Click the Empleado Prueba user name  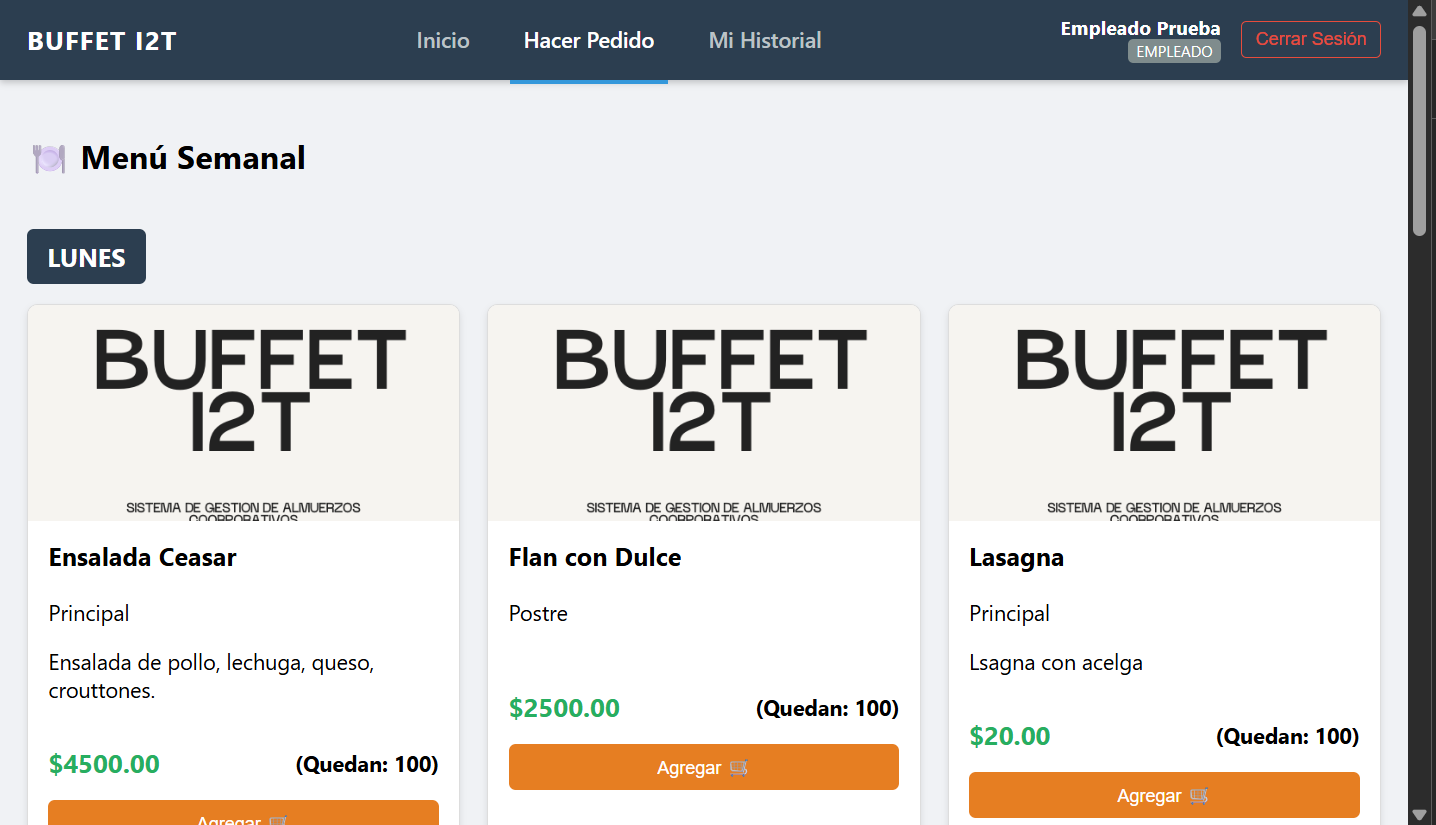tap(1140, 29)
